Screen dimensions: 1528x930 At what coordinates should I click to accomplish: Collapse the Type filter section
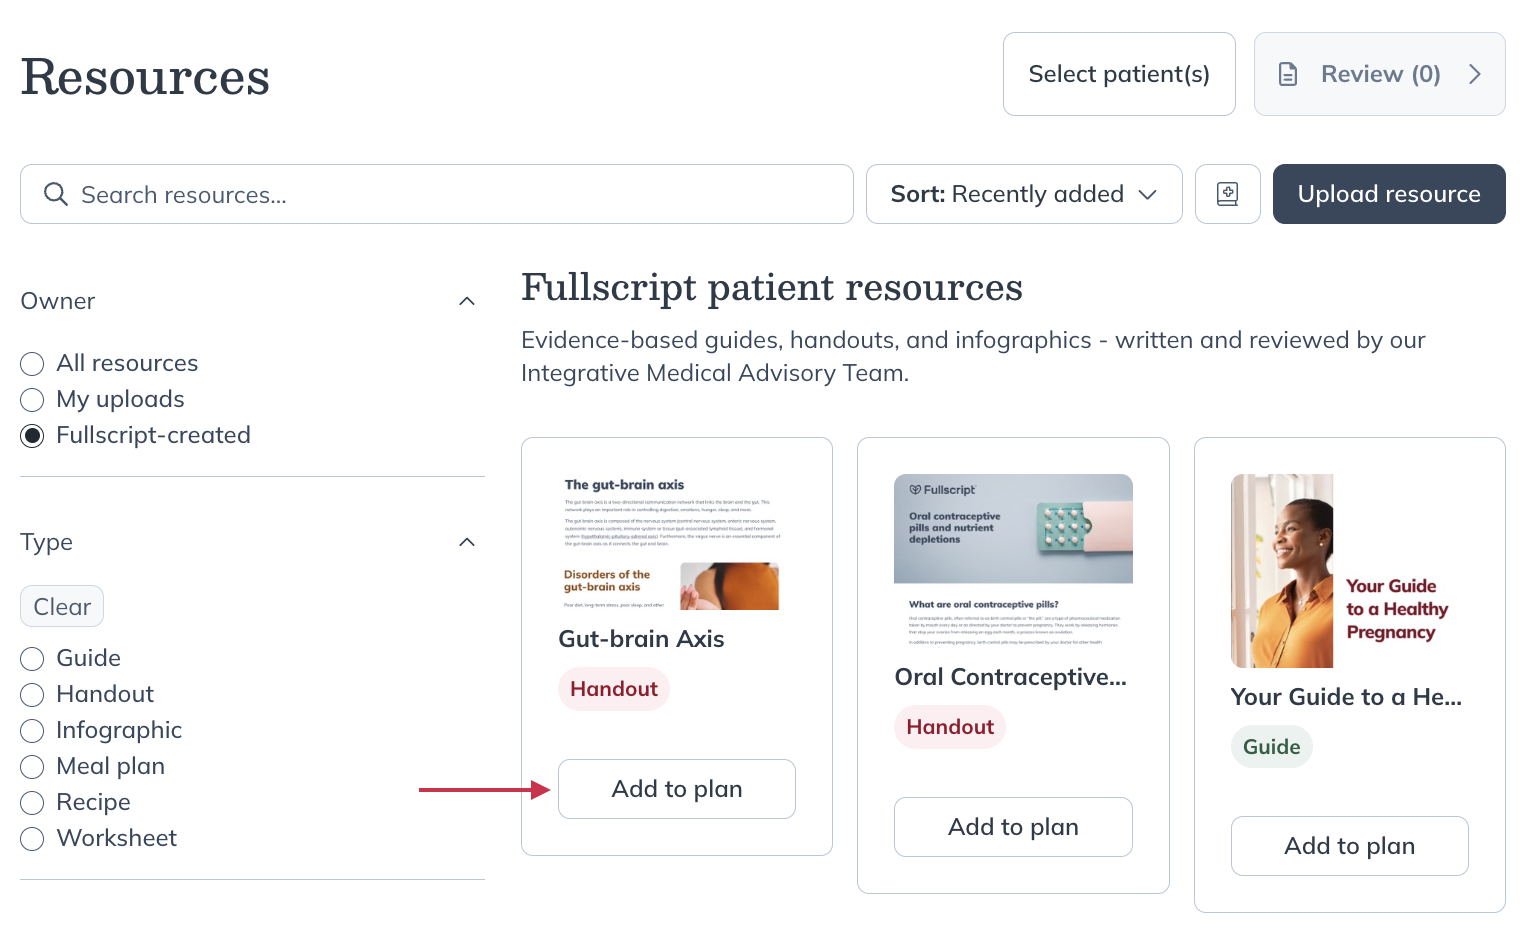click(x=466, y=542)
